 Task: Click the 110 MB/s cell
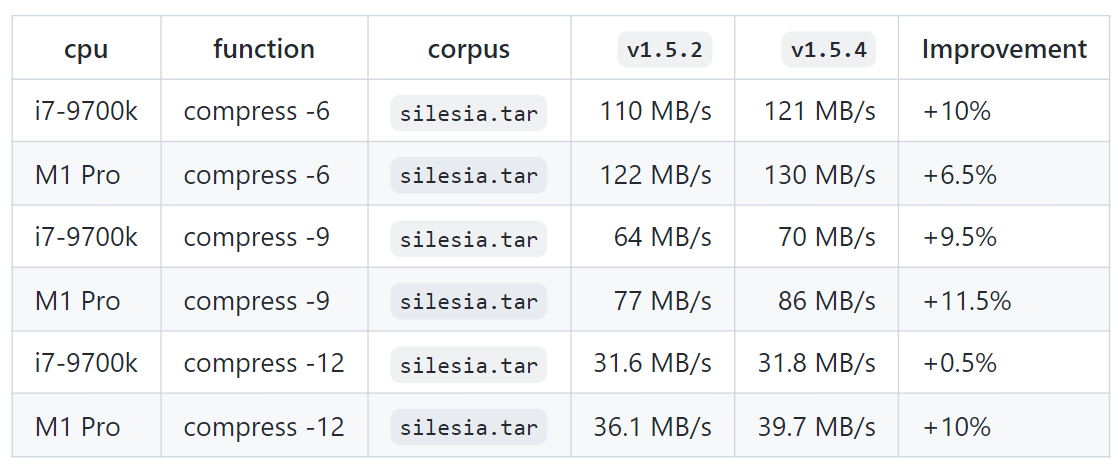click(x=656, y=112)
